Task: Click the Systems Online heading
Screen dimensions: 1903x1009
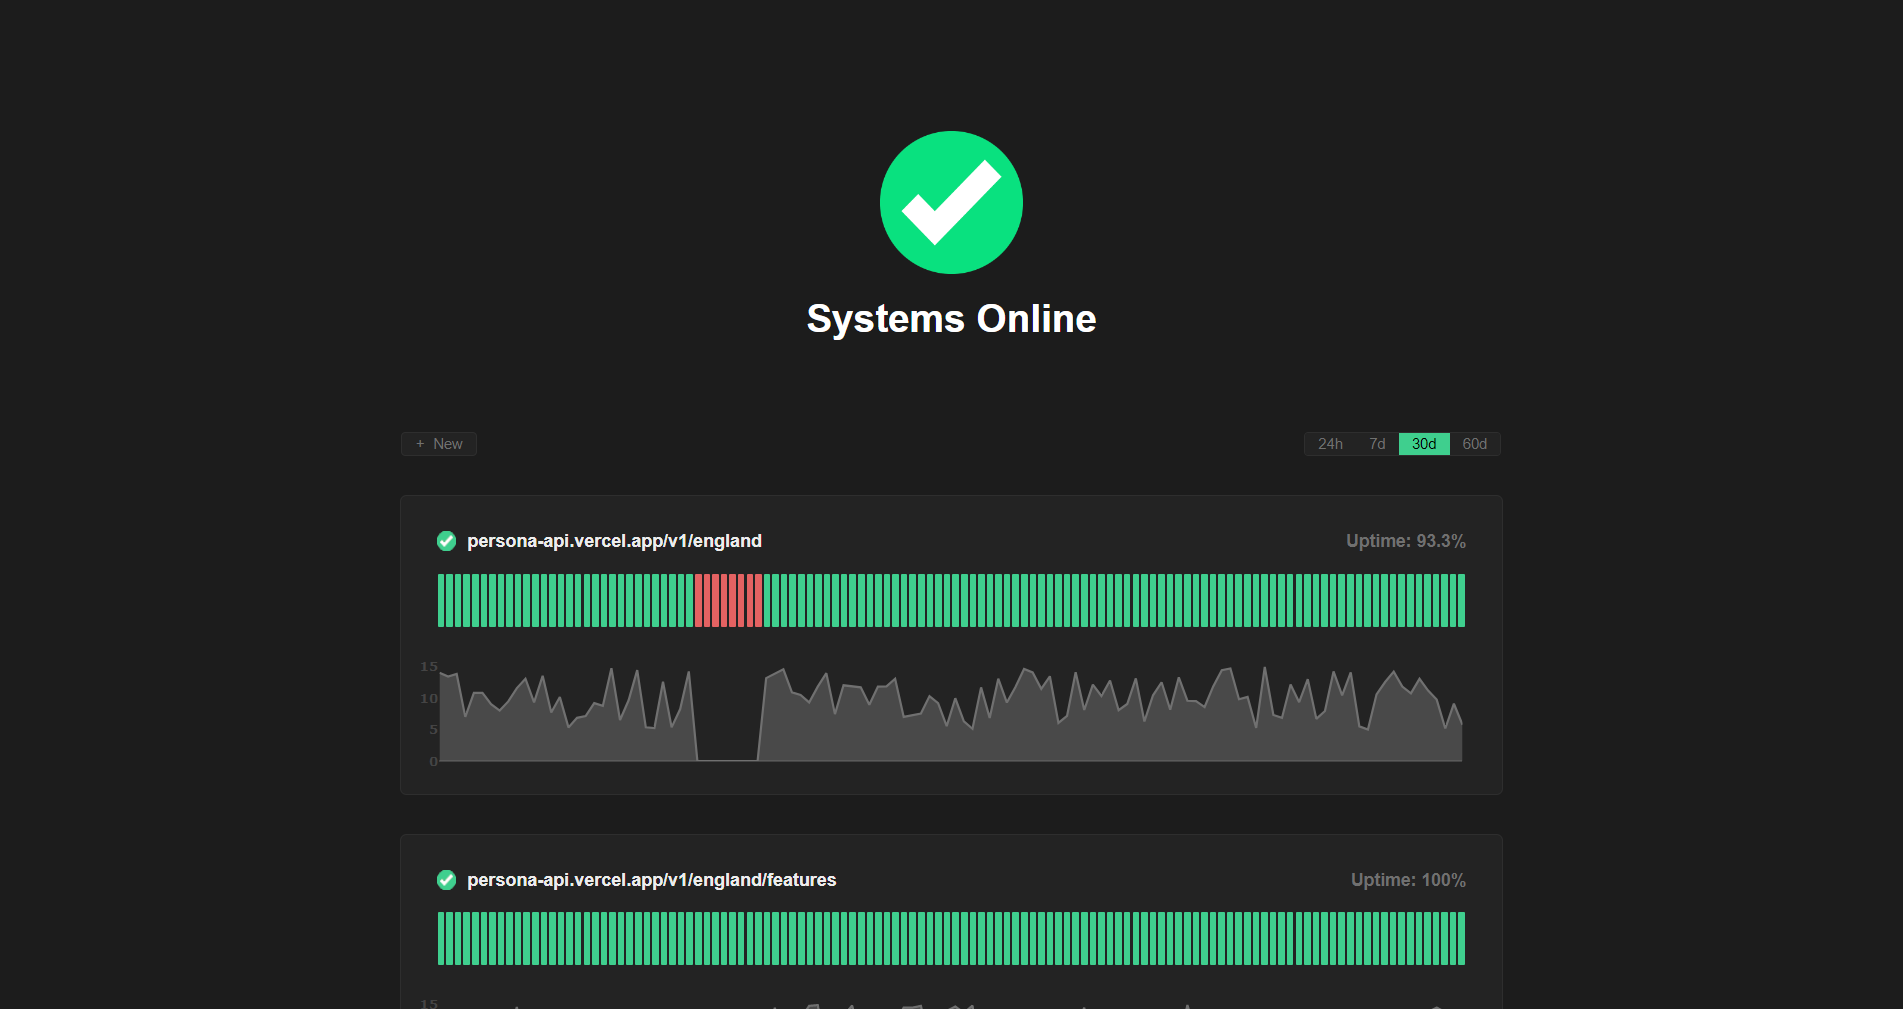Action: [951, 319]
